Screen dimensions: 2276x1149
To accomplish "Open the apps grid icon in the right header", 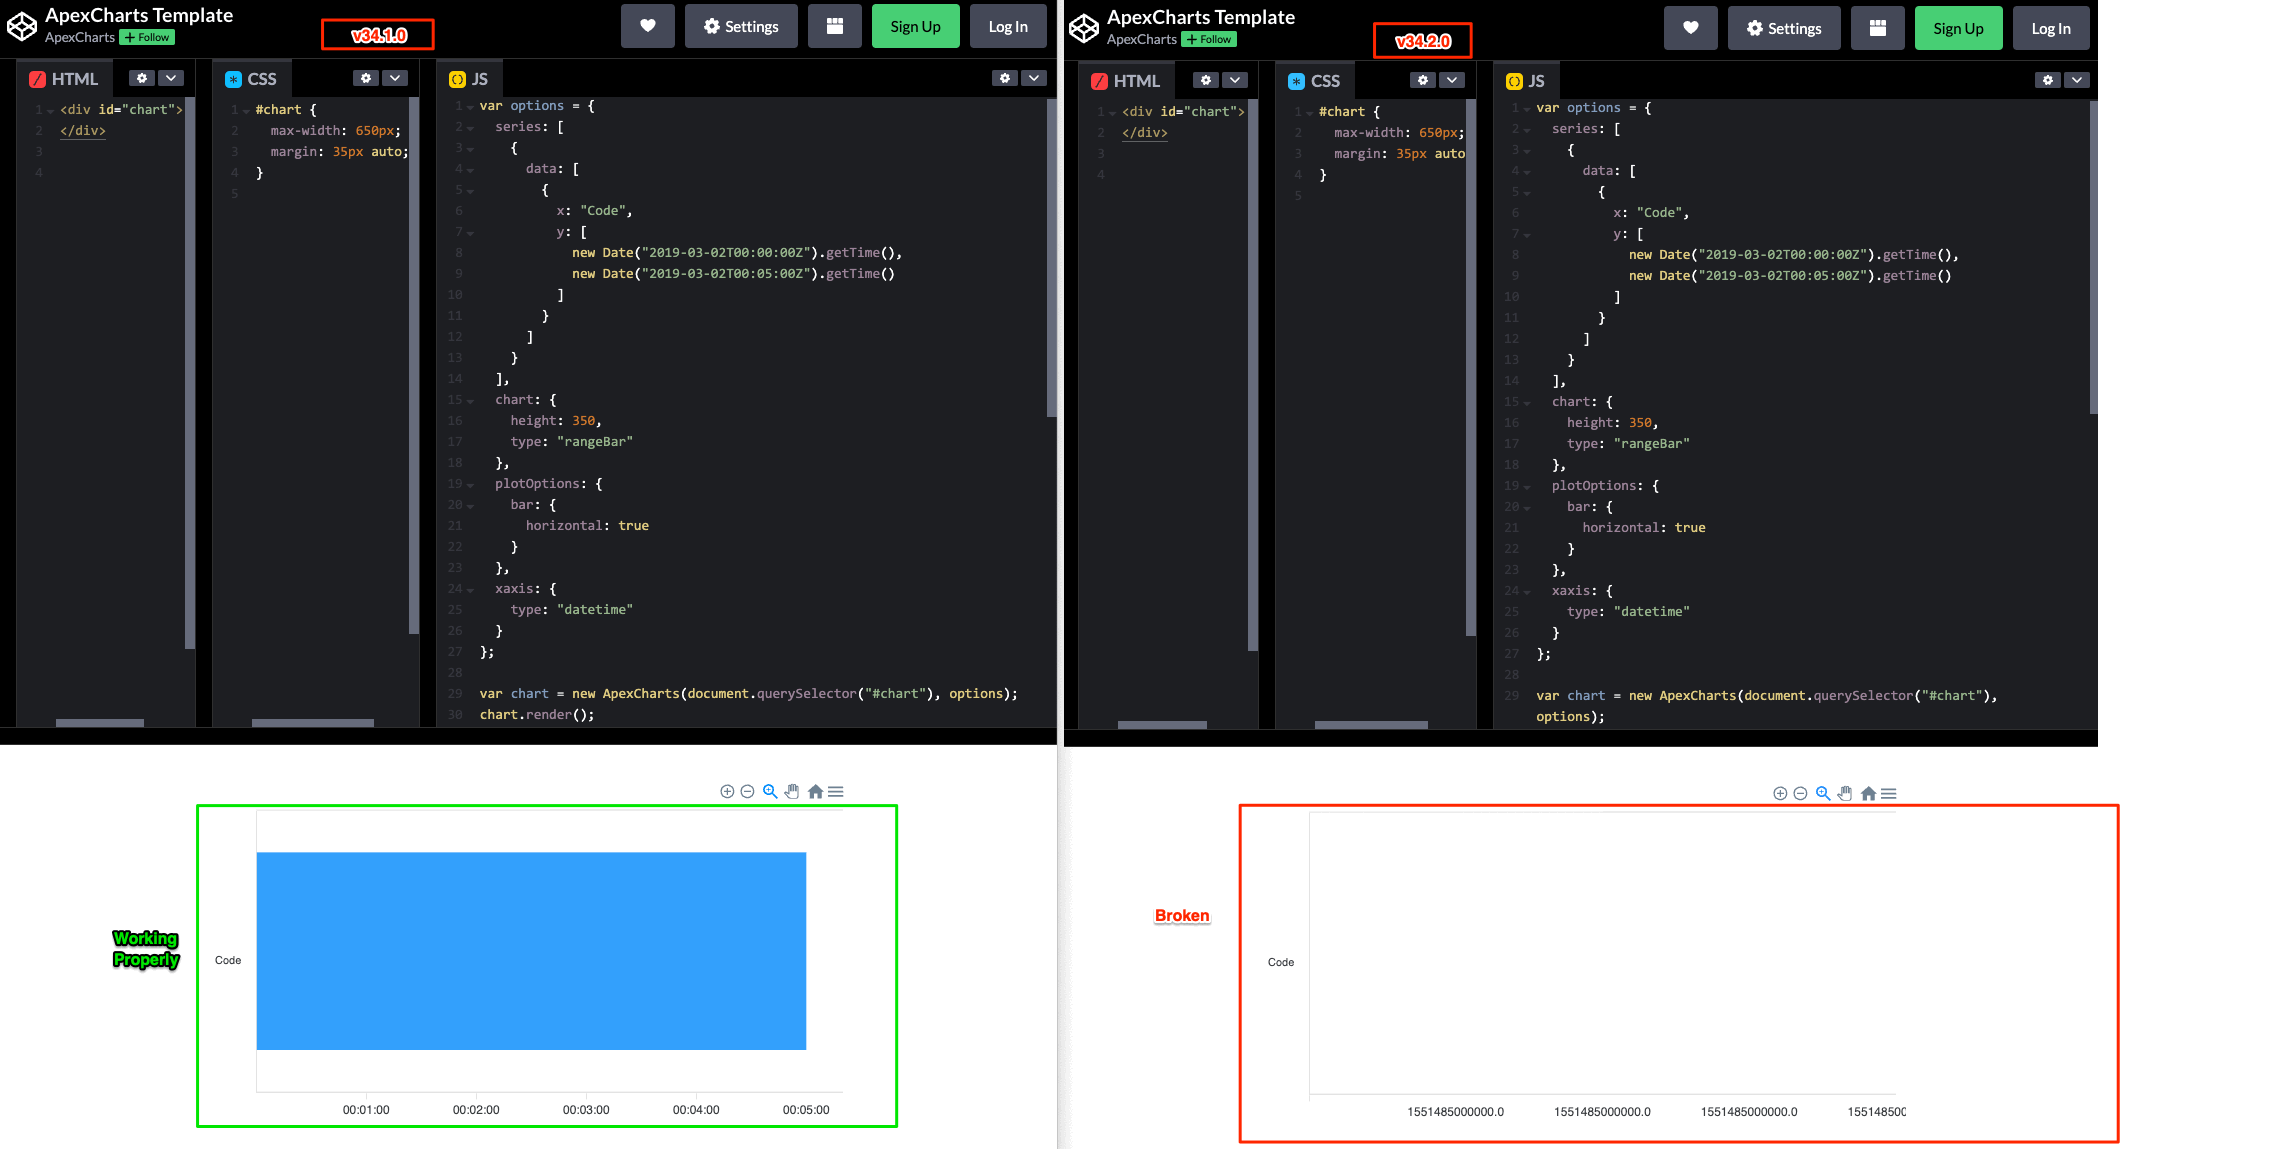I will [1877, 28].
